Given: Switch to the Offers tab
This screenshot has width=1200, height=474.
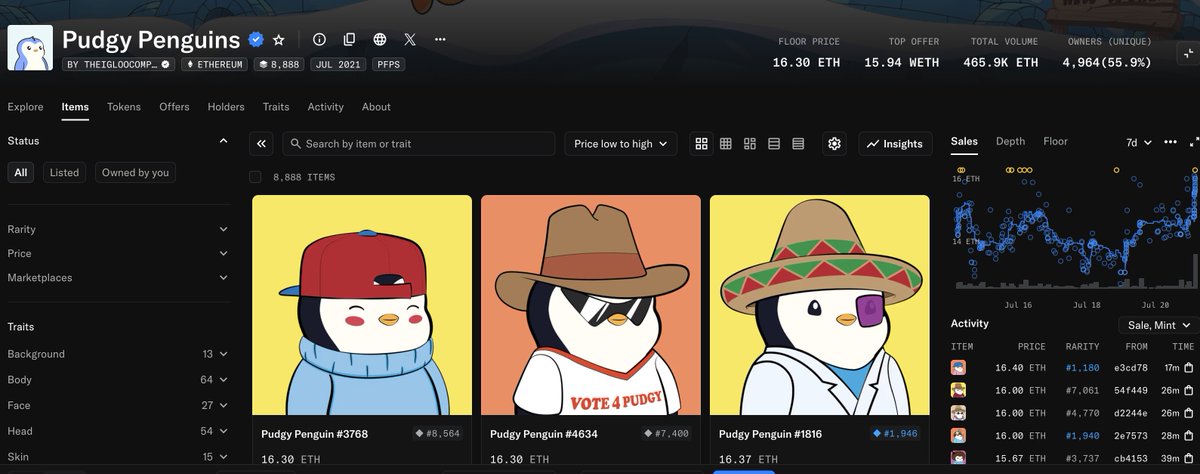Looking at the screenshot, I should click(174, 107).
